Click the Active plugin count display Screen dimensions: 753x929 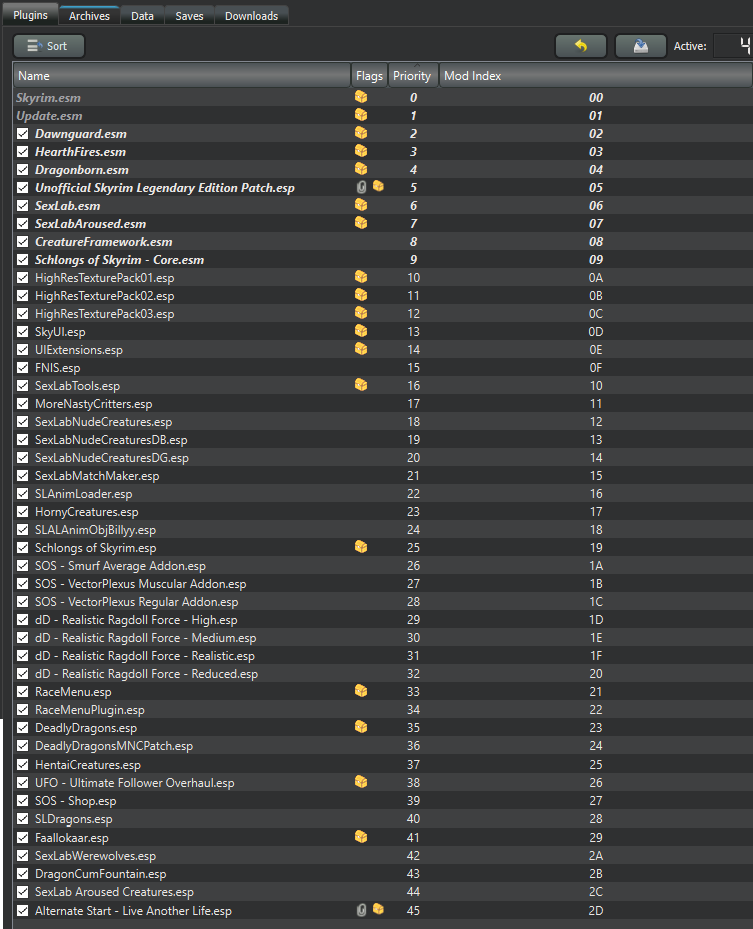pyautogui.click(x=733, y=46)
